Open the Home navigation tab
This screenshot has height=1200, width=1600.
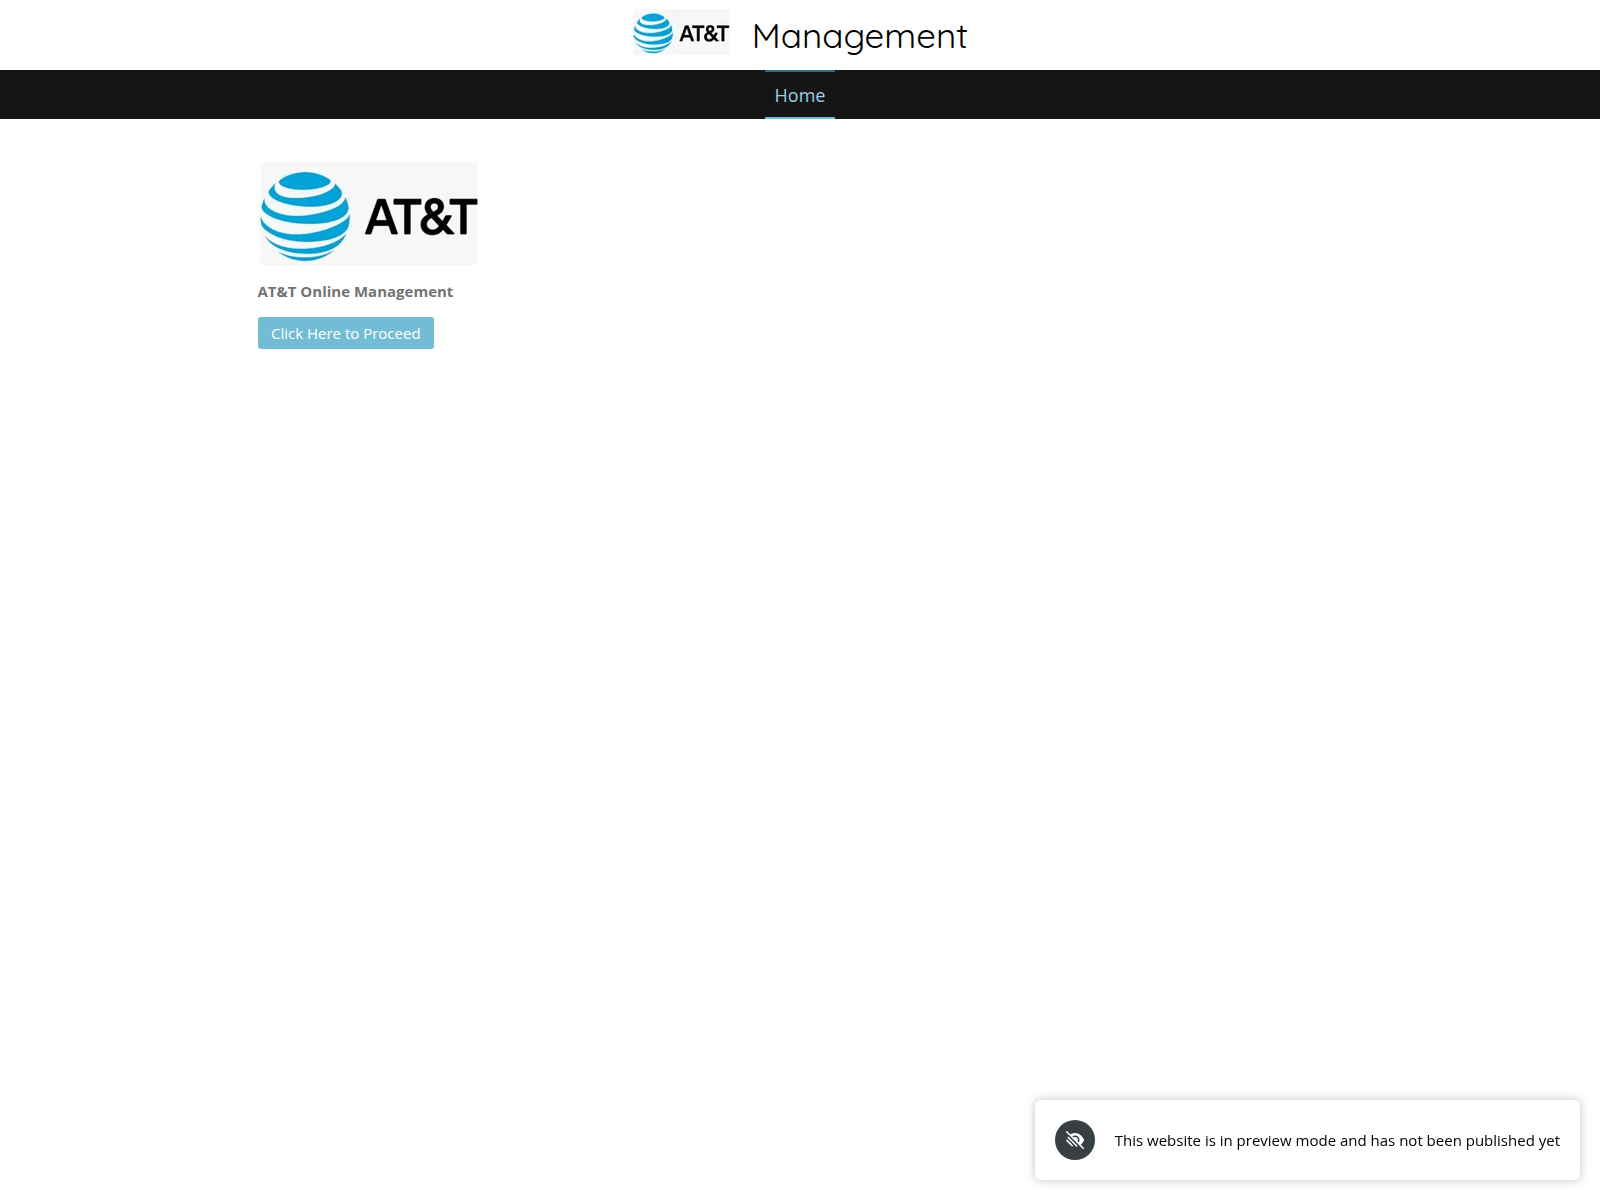pos(800,95)
